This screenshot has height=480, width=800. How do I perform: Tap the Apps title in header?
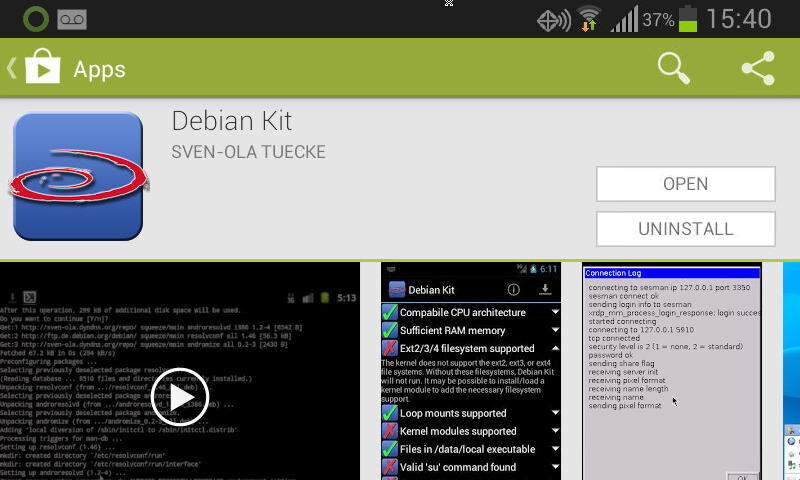pos(99,69)
